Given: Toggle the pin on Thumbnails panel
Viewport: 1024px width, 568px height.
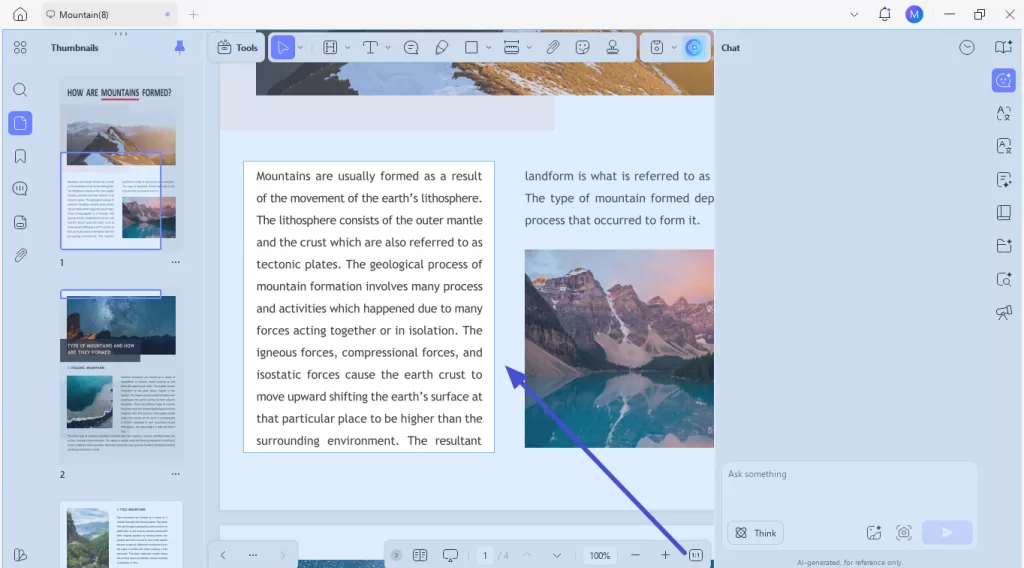Looking at the screenshot, I should click(x=180, y=47).
